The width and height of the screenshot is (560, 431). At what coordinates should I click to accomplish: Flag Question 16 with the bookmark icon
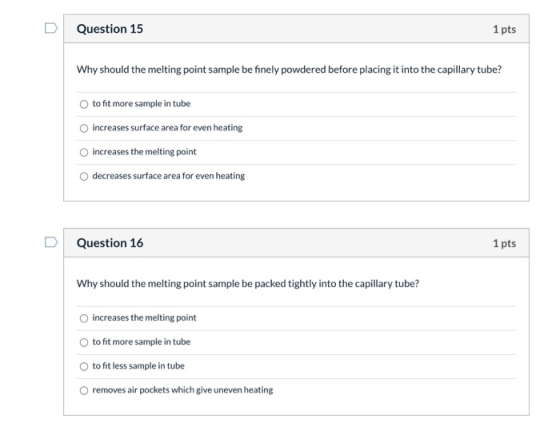click(x=51, y=242)
